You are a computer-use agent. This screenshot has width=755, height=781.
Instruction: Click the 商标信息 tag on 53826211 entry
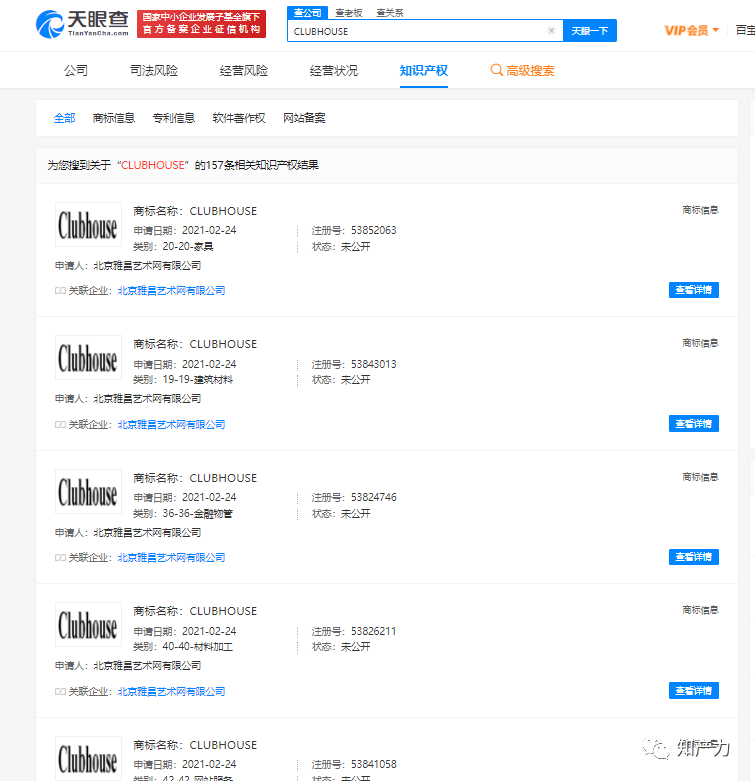(x=700, y=610)
